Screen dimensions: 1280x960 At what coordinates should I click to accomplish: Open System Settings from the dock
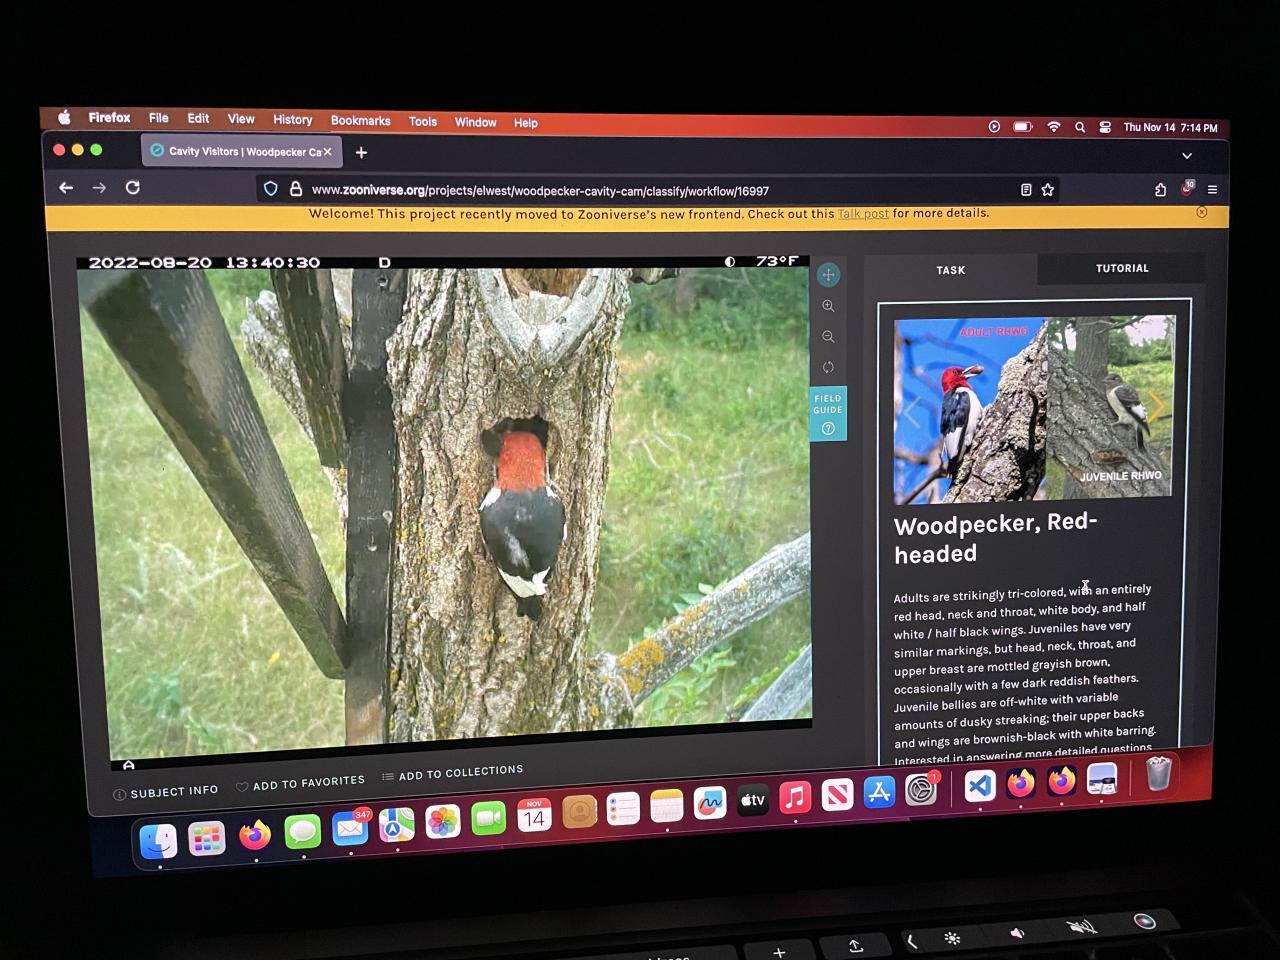921,789
